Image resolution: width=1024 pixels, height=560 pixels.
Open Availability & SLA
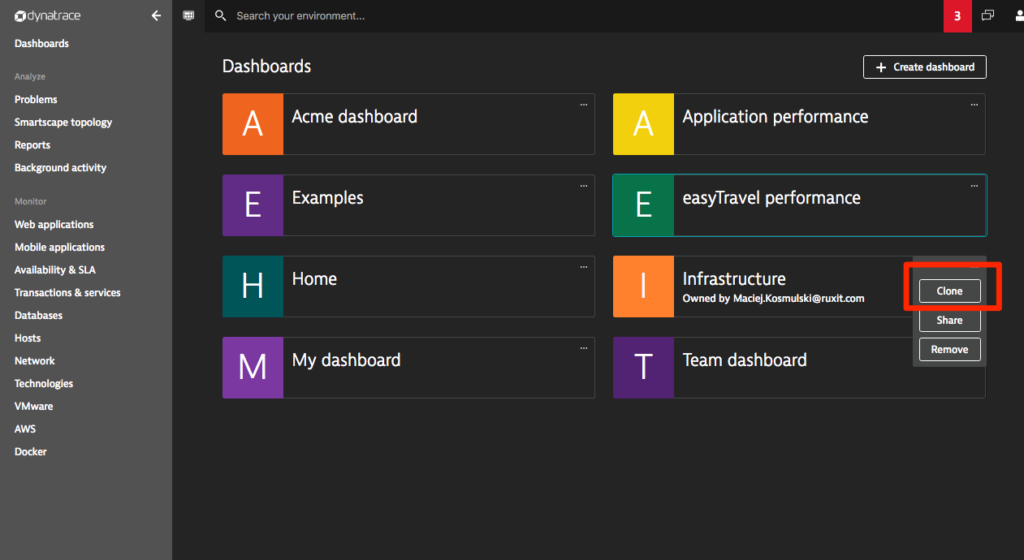(55, 270)
